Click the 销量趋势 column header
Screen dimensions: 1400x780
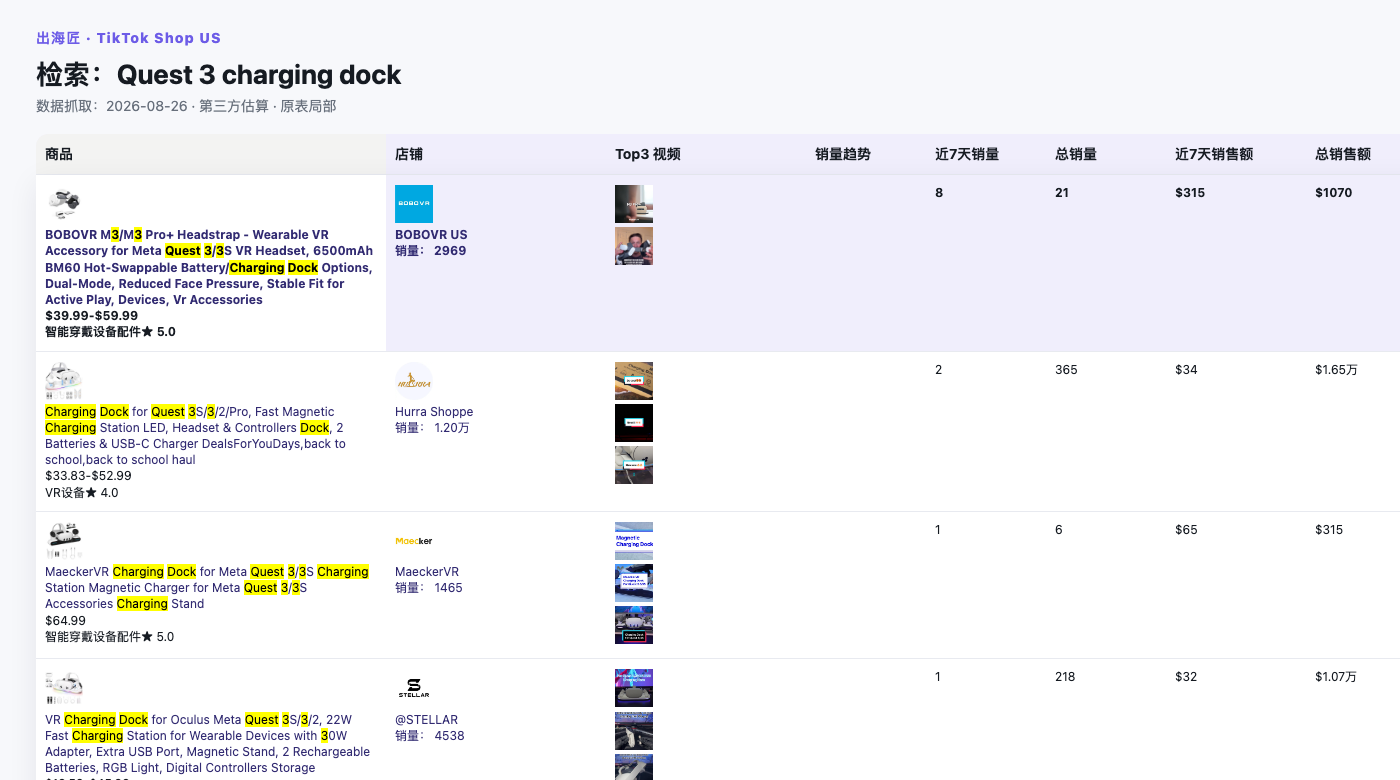(x=843, y=154)
